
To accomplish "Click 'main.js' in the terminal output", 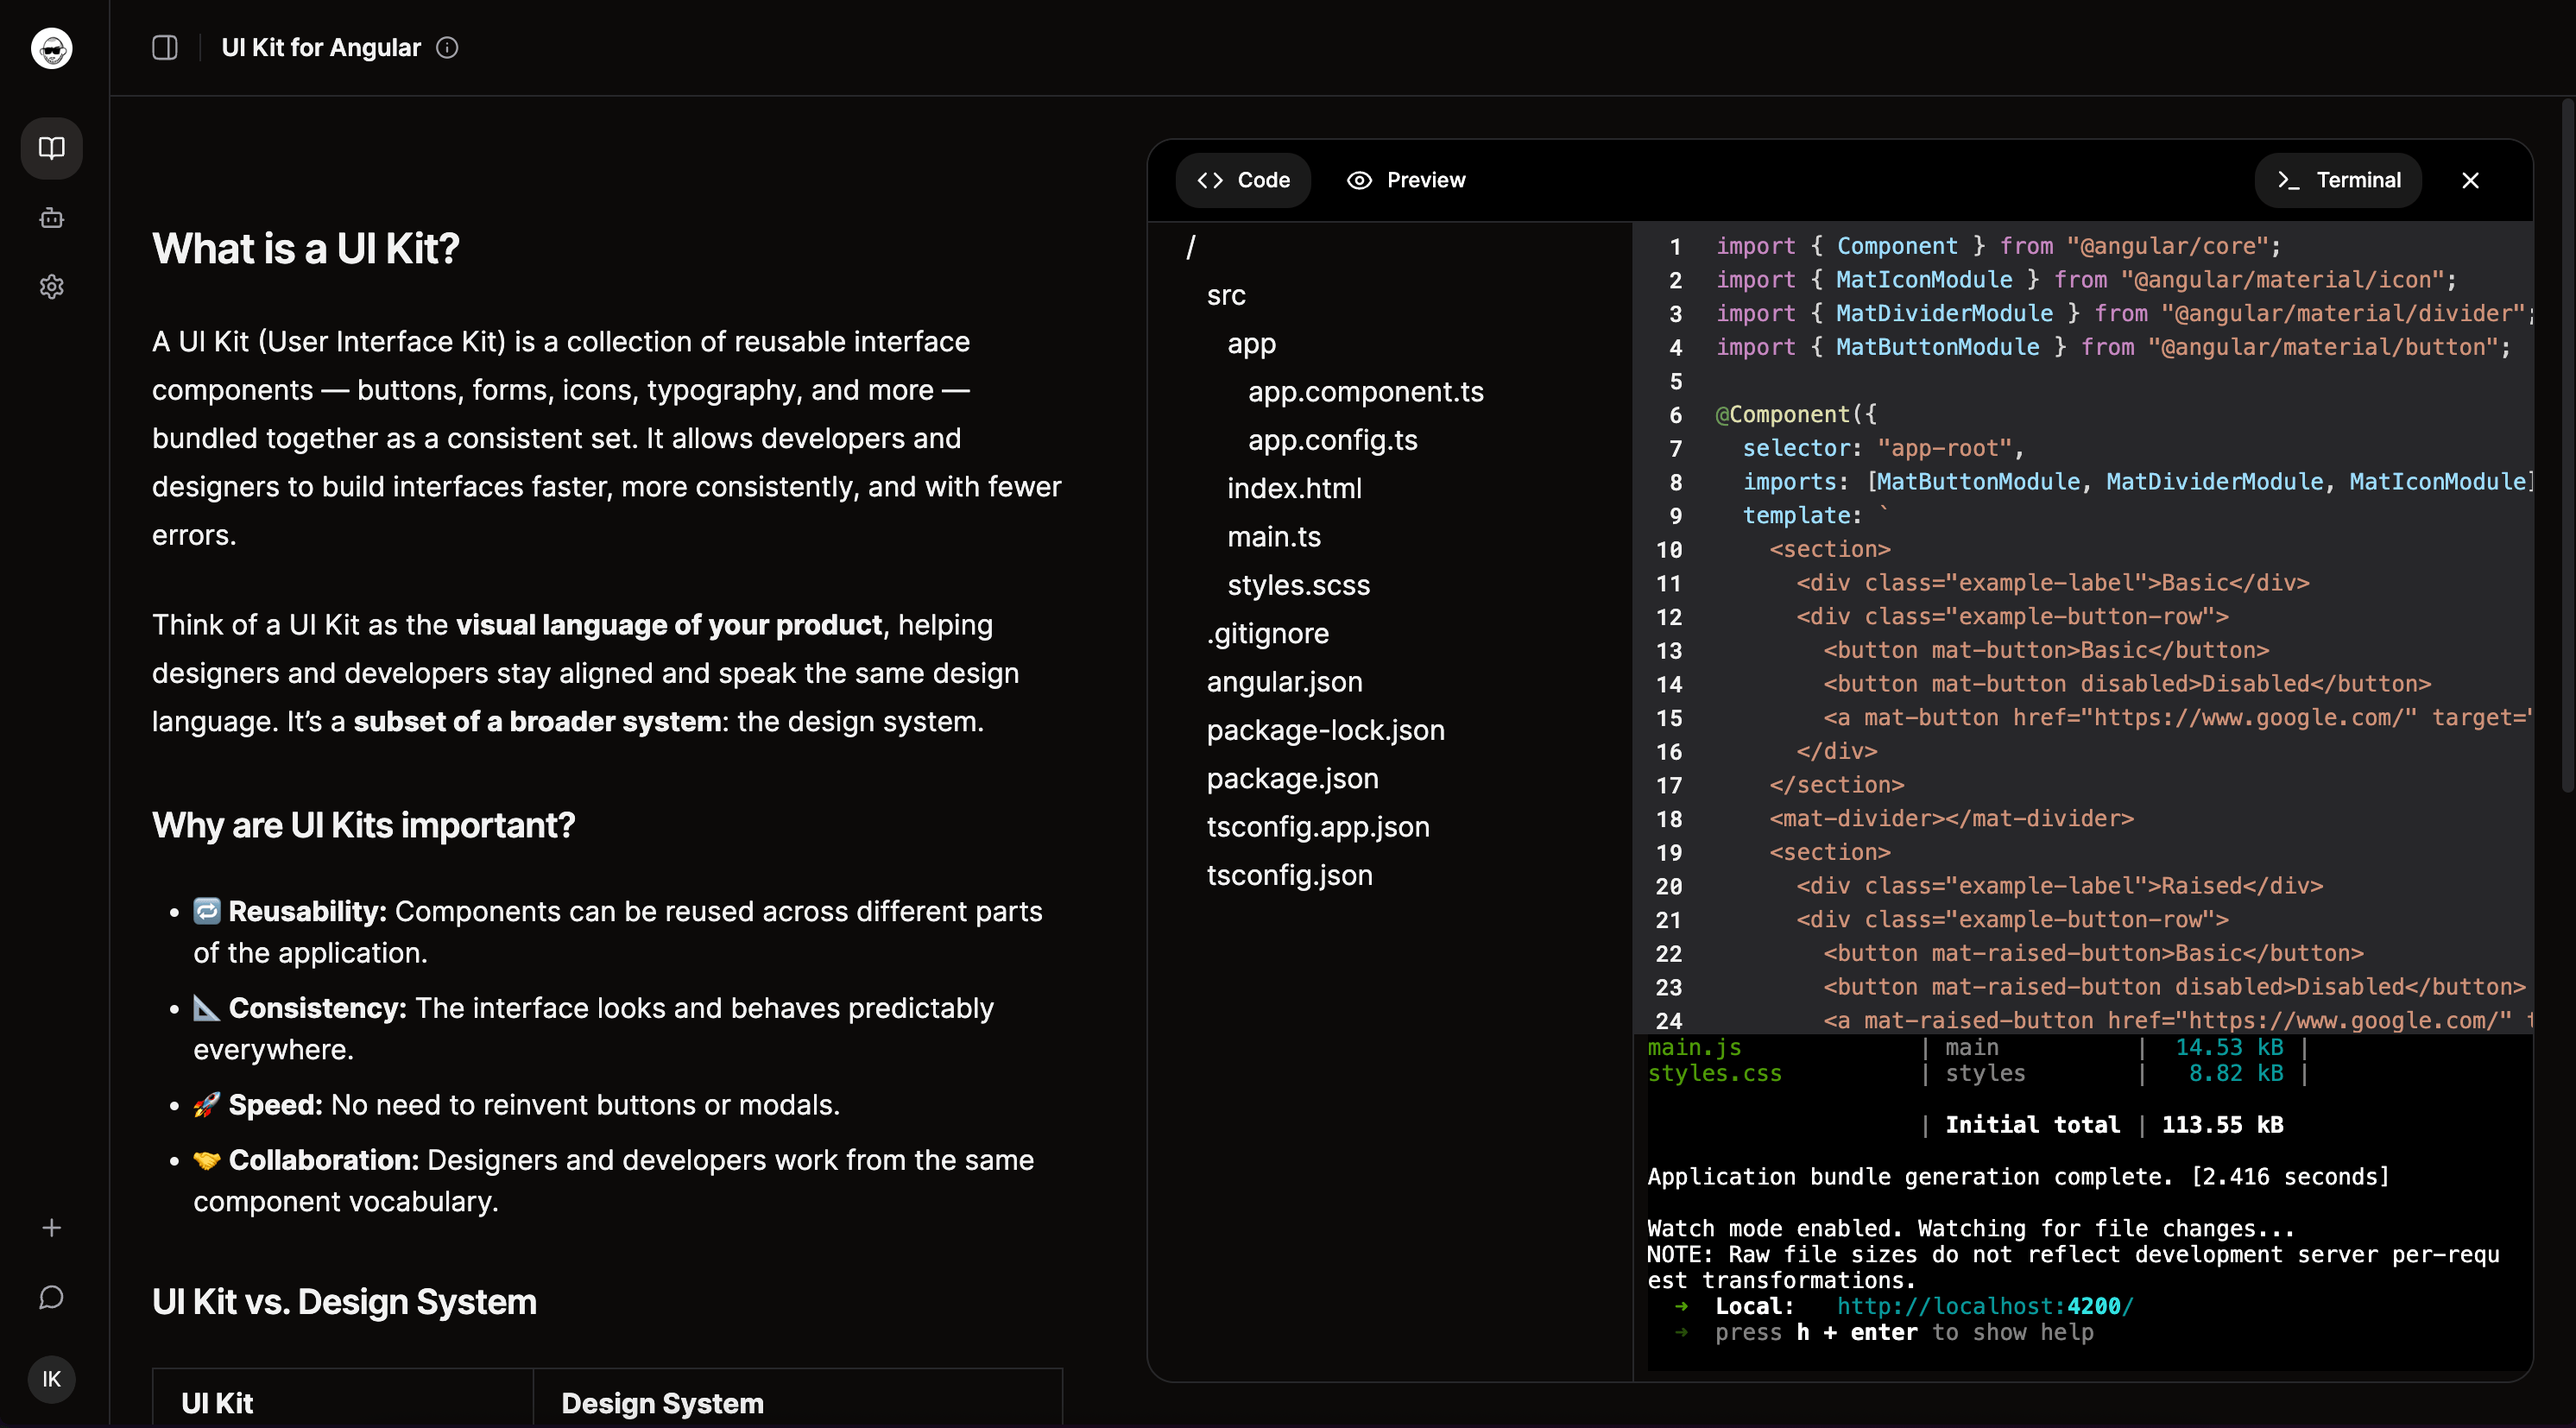I will point(1694,1047).
